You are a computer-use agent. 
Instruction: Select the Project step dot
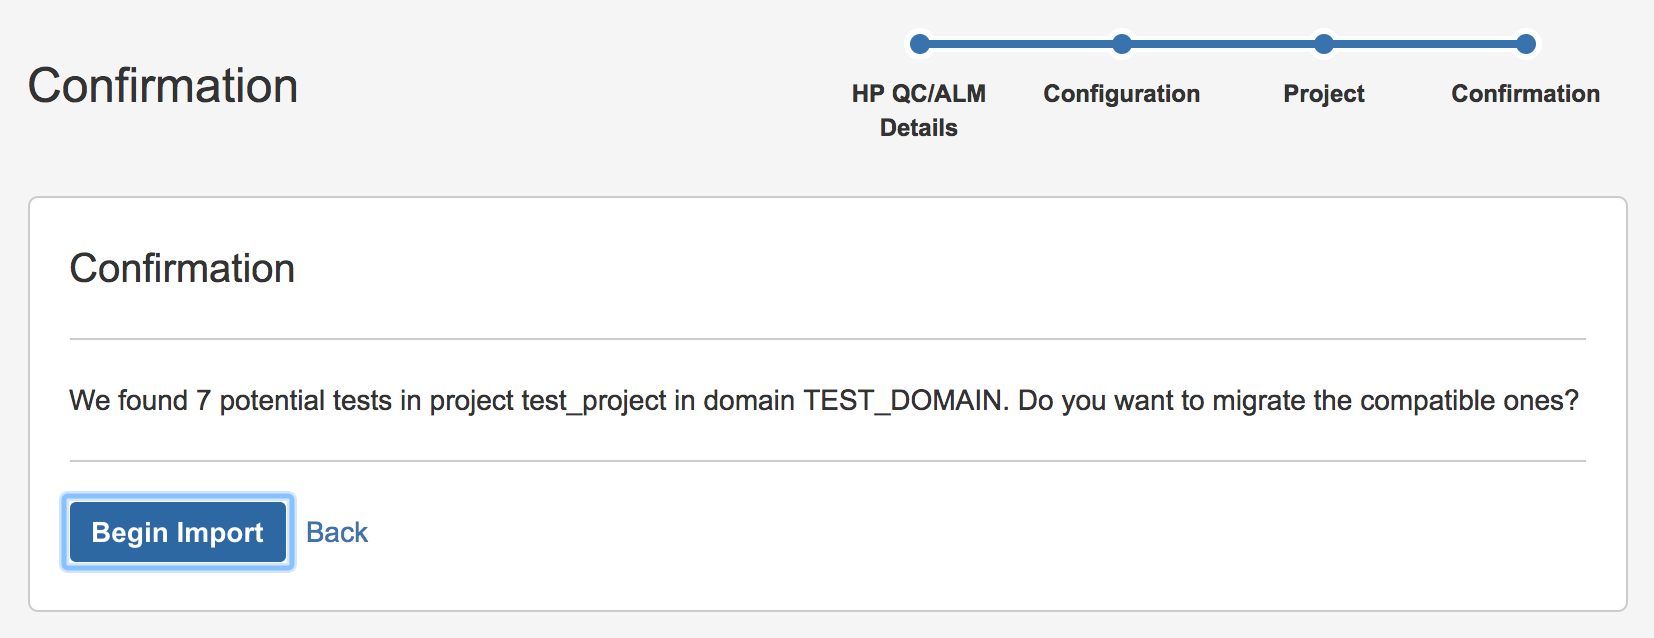click(x=1324, y=44)
